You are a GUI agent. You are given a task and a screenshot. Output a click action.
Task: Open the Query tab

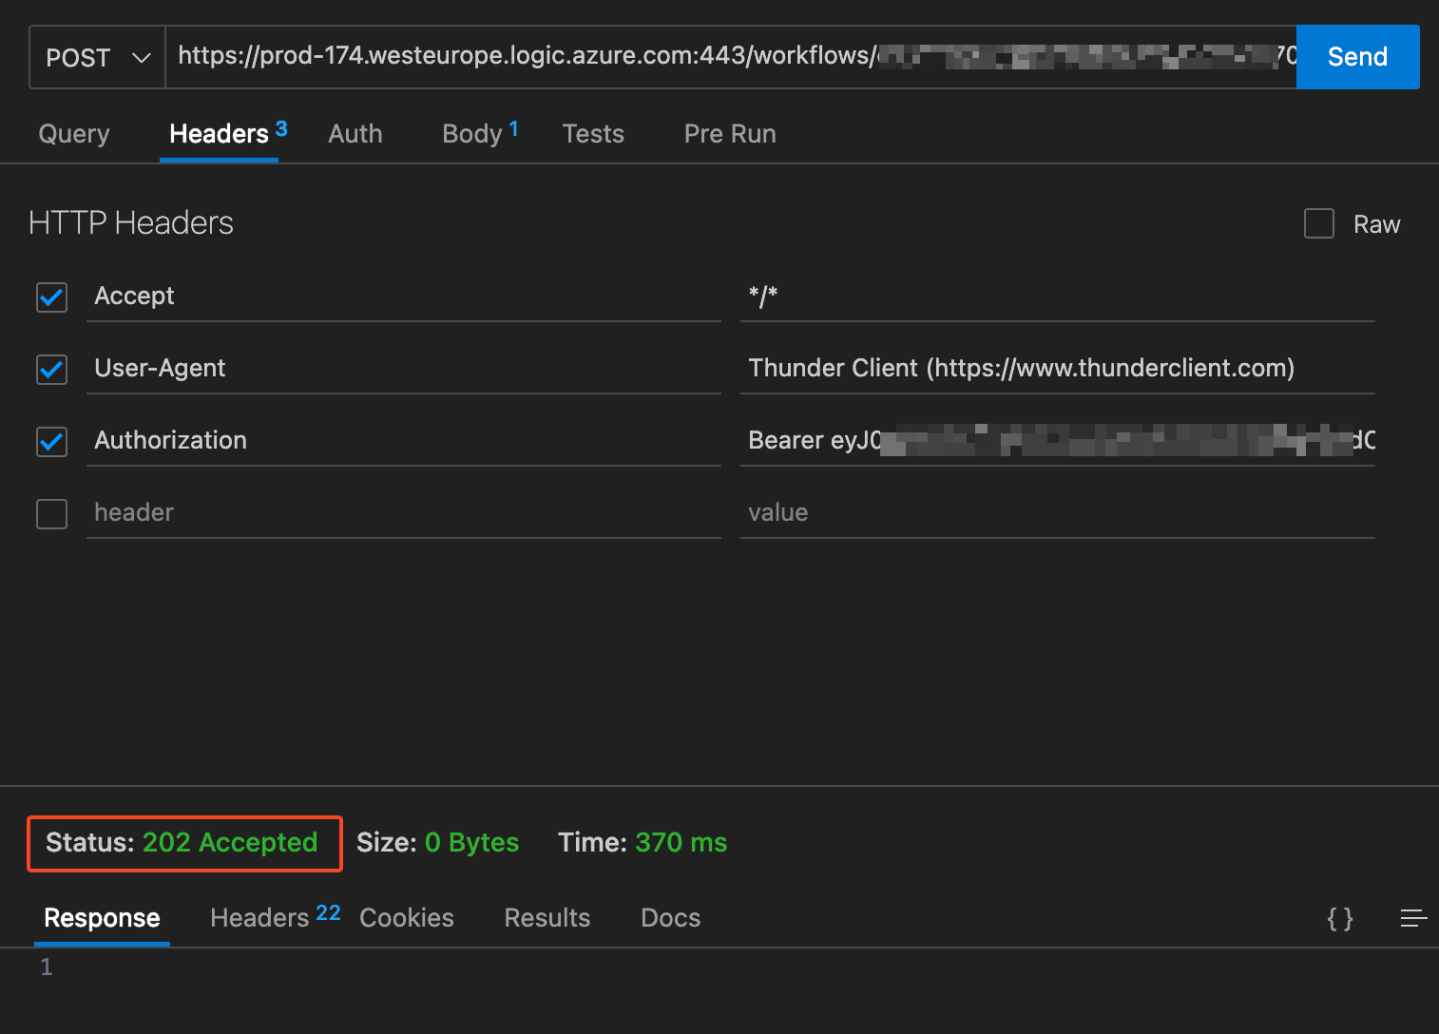point(73,133)
